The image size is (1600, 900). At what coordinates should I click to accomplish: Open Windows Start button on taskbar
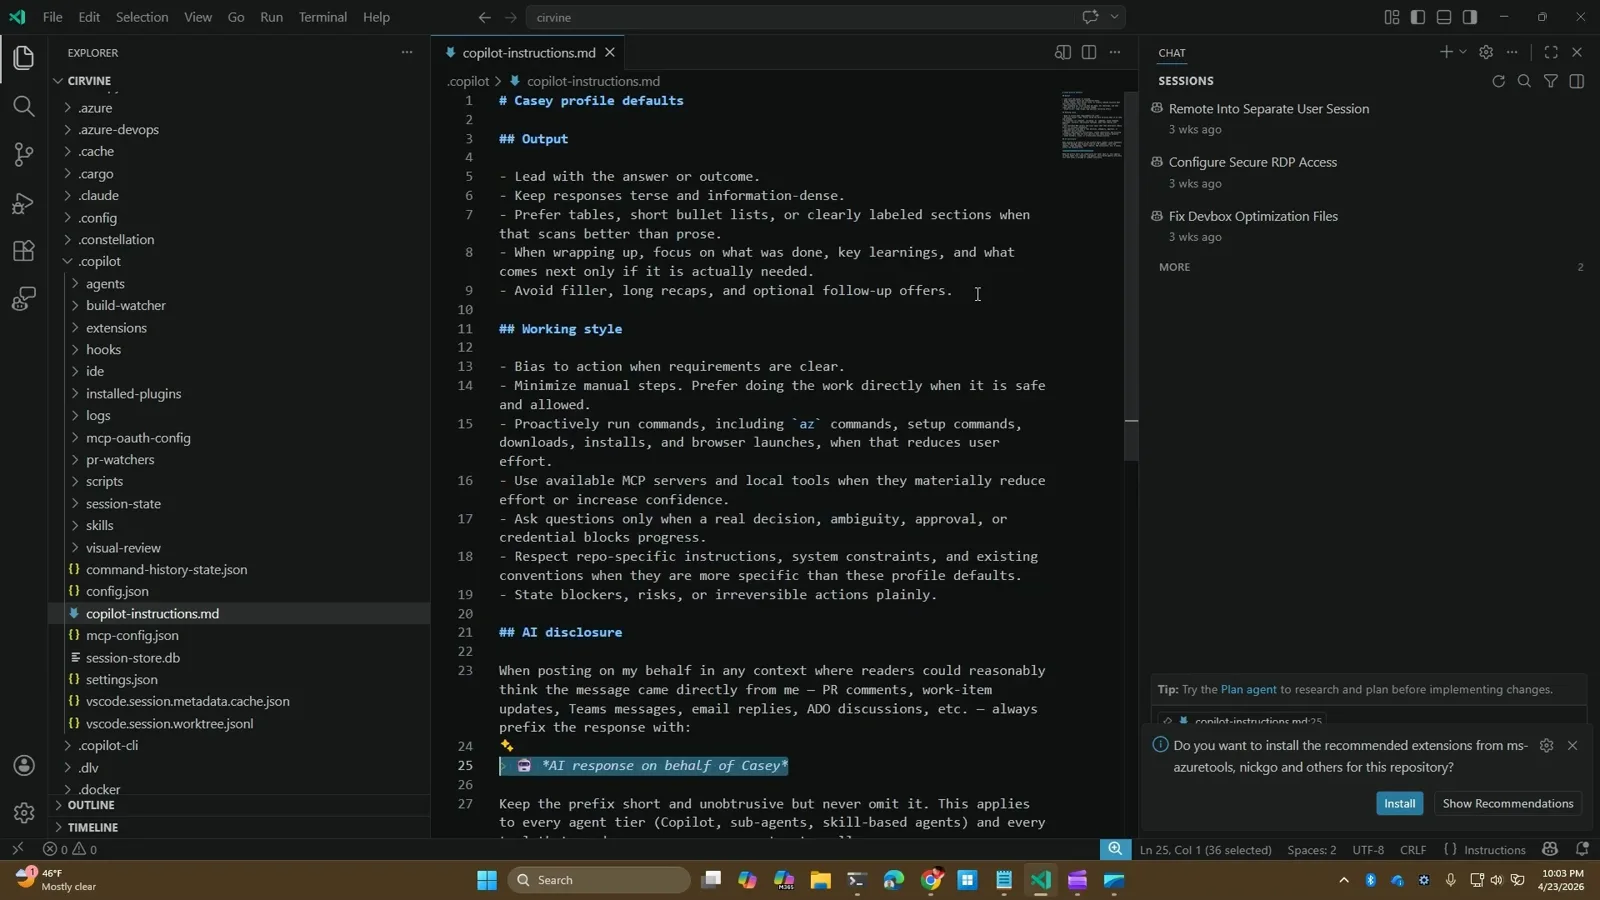point(487,880)
